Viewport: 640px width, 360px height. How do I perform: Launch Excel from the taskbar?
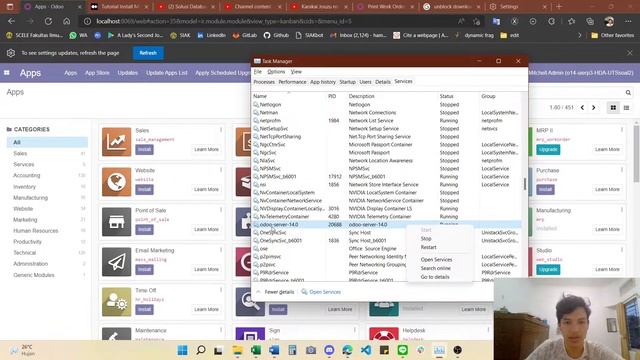click(x=256, y=350)
